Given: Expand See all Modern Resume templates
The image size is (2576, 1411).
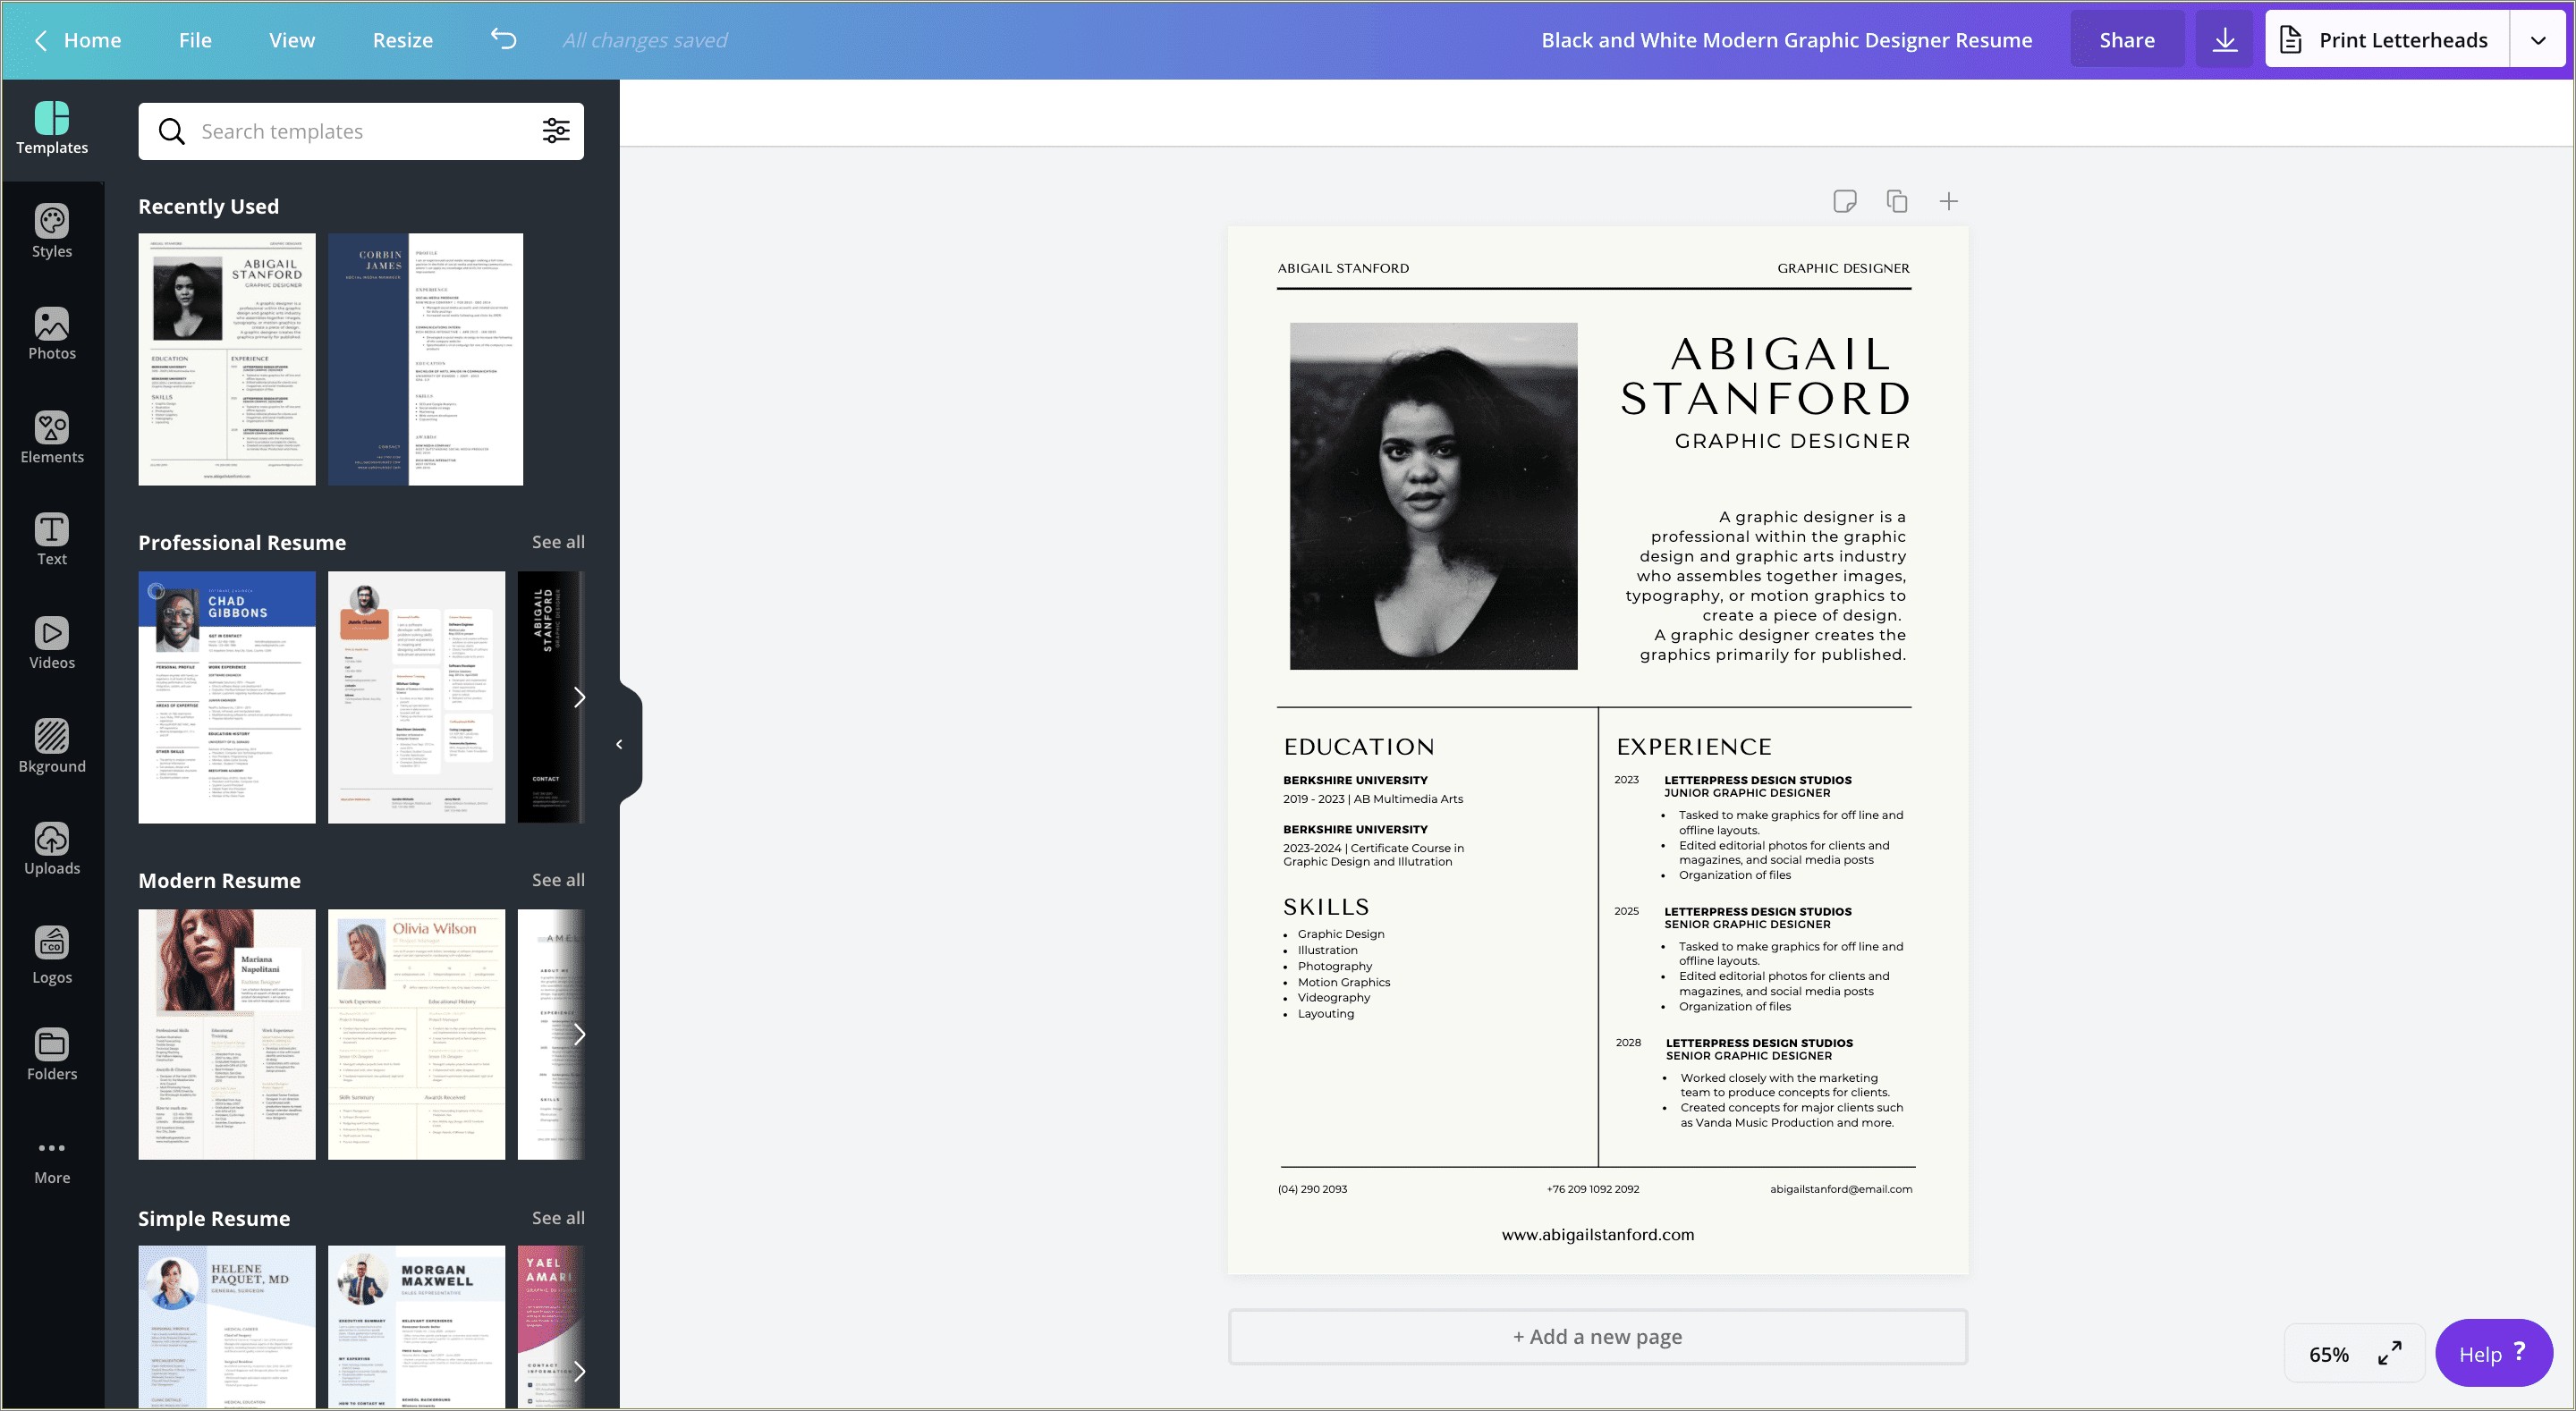Looking at the screenshot, I should pyautogui.click(x=558, y=879).
